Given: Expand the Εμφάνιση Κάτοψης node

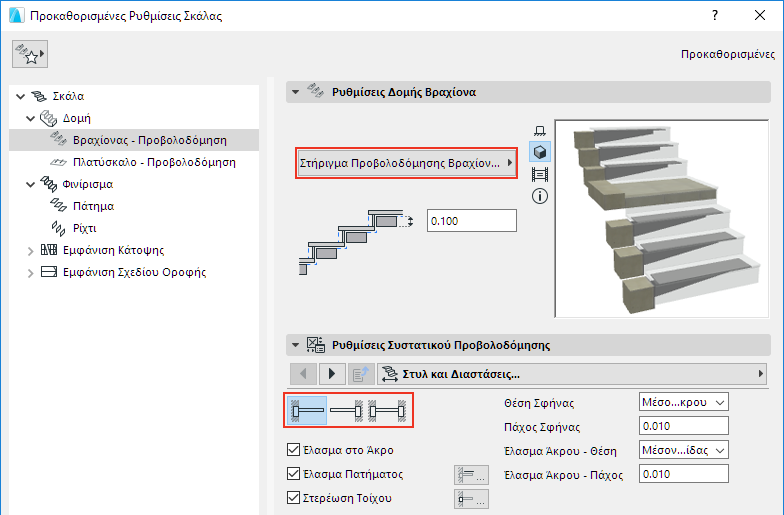Looking at the screenshot, I should (x=30, y=250).
